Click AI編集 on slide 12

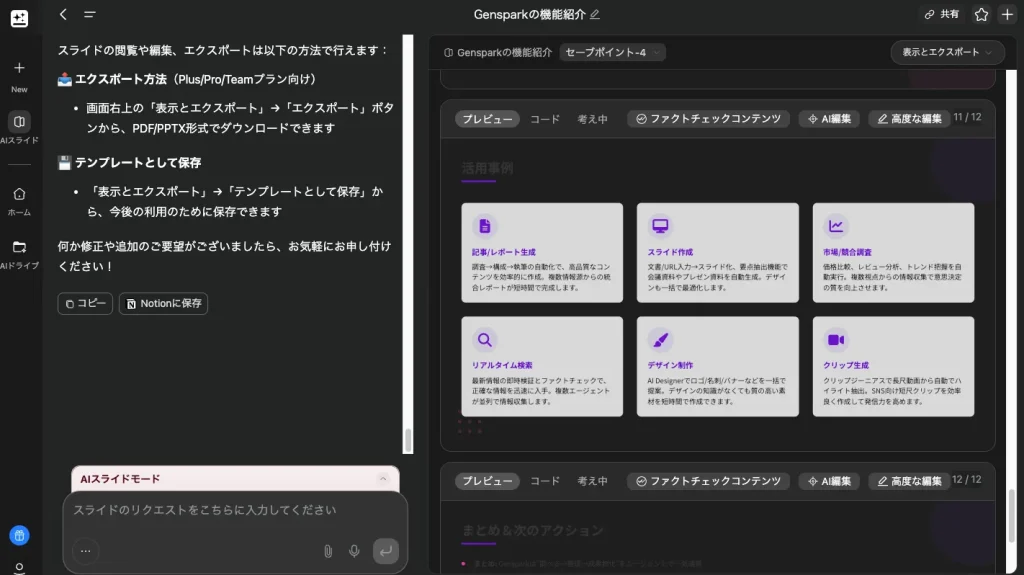(829, 481)
